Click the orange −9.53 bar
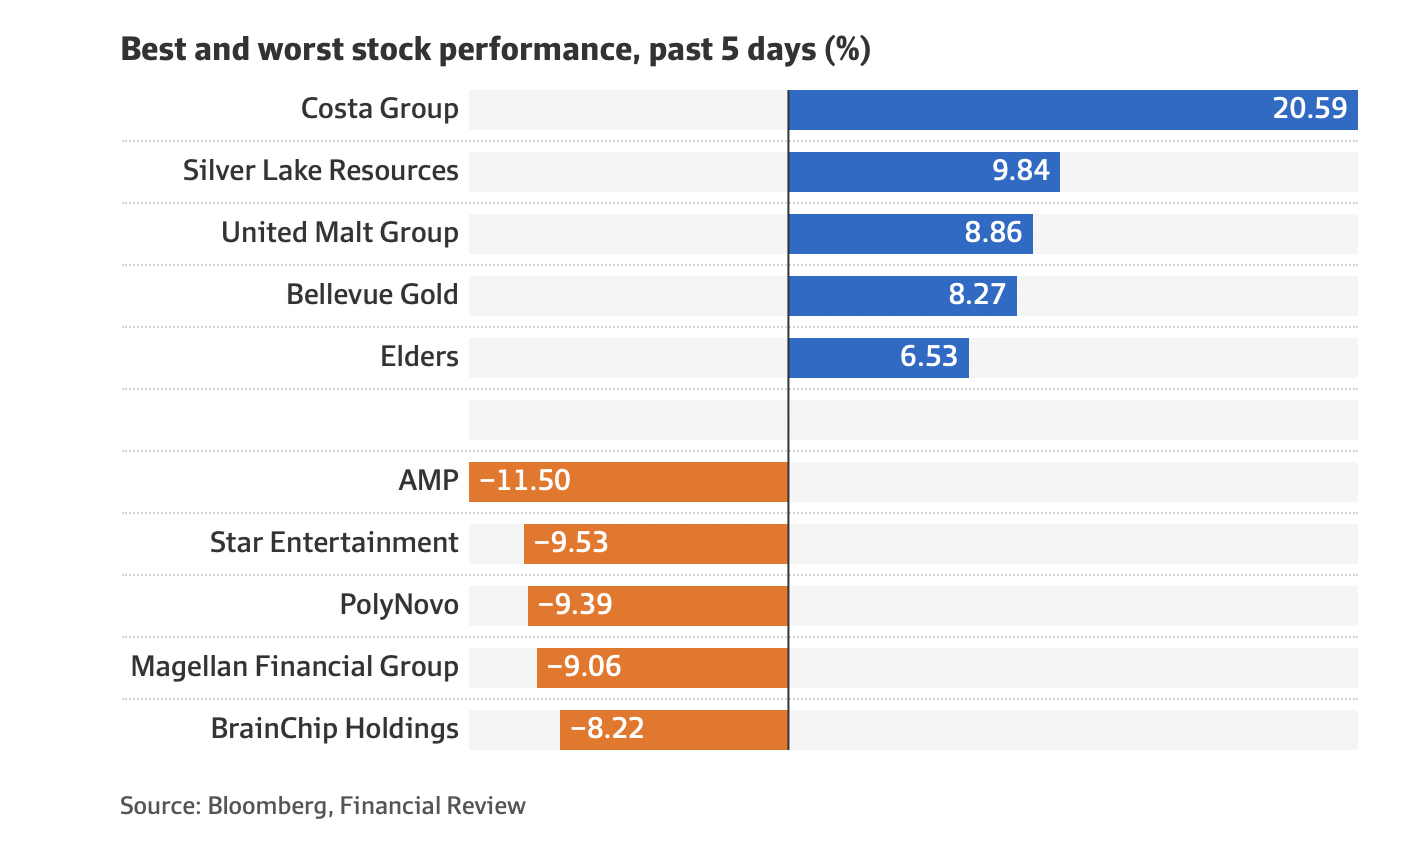 [x=656, y=543]
